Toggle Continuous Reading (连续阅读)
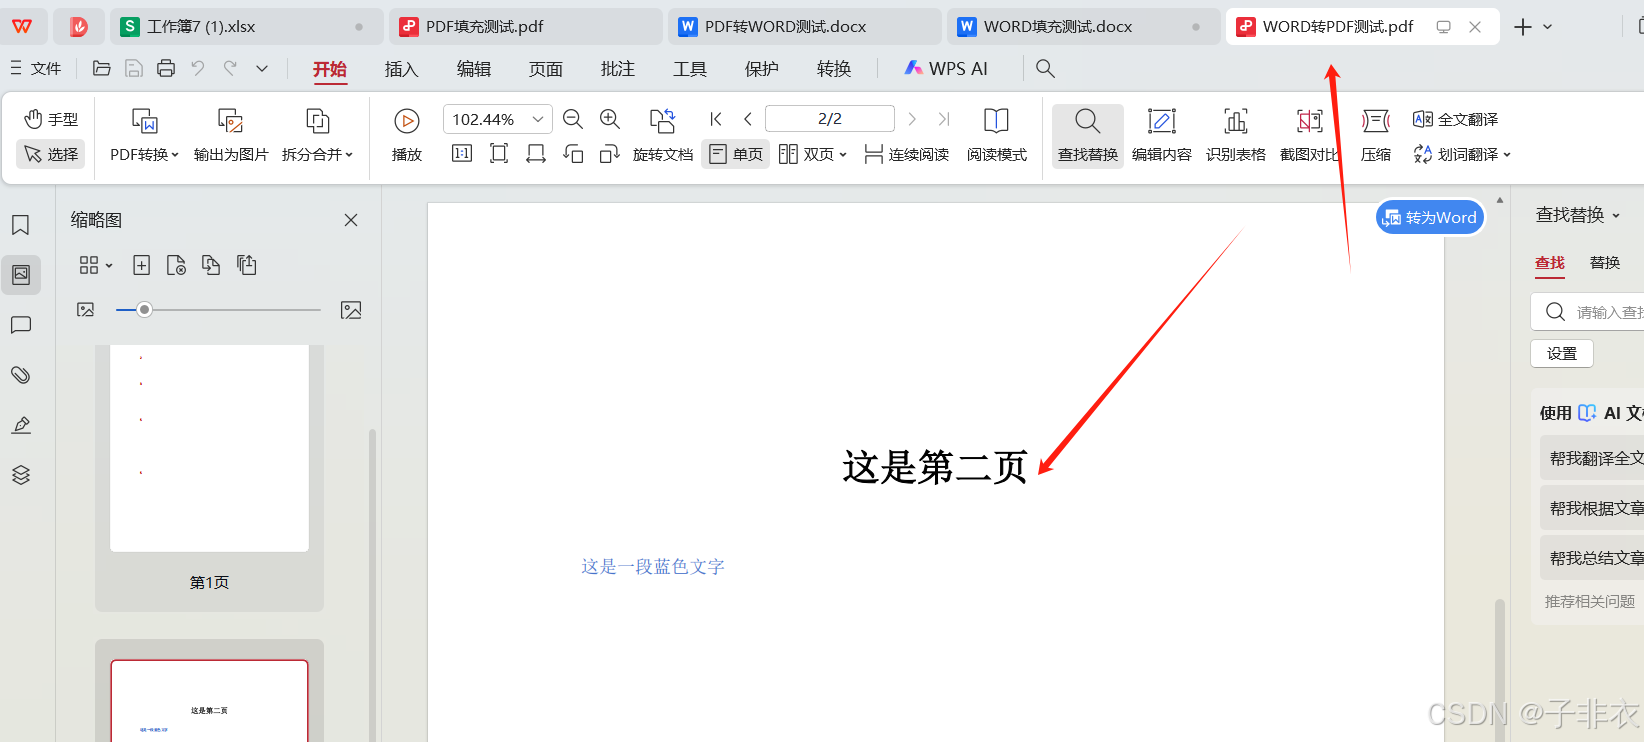 907,154
